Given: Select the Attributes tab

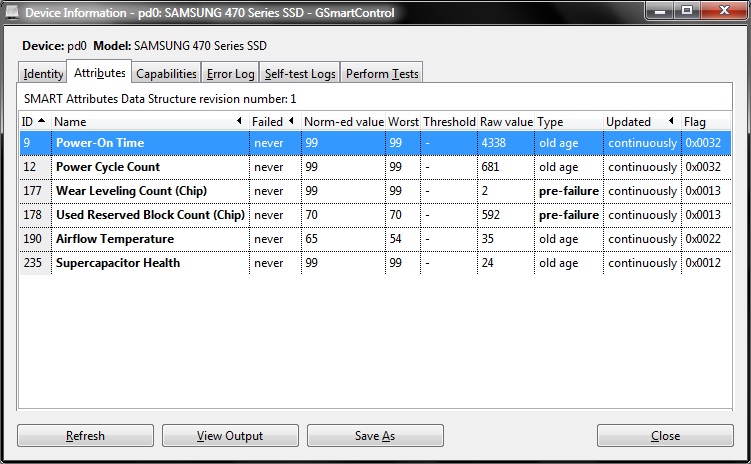Looking at the screenshot, I should [99, 72].
